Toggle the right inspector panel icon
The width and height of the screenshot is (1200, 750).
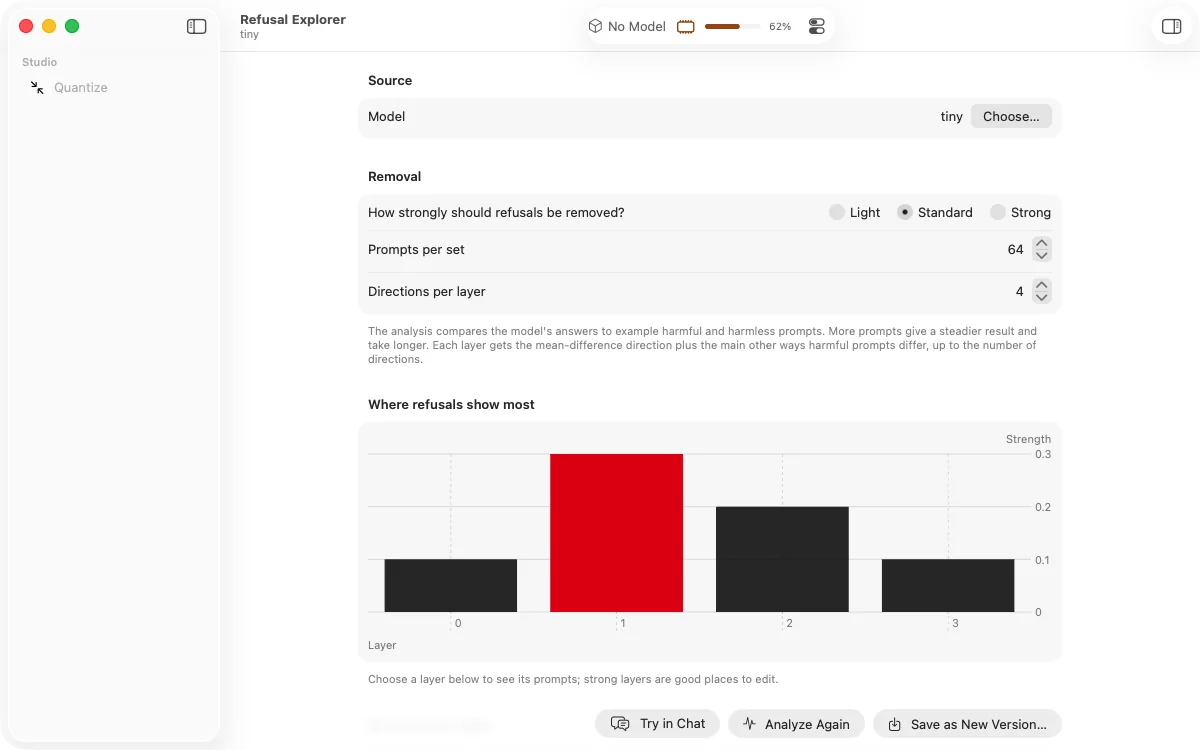click(x=1171, y=27)
